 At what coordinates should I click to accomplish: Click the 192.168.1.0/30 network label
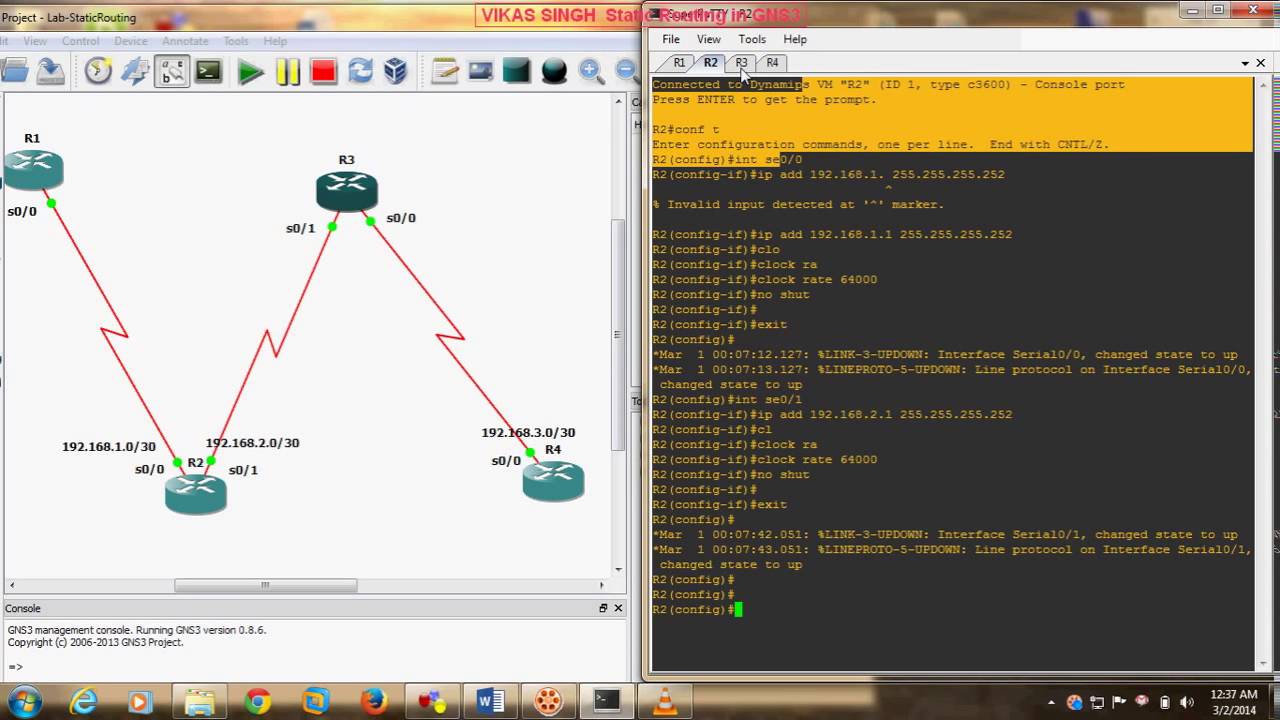[109, 447]
